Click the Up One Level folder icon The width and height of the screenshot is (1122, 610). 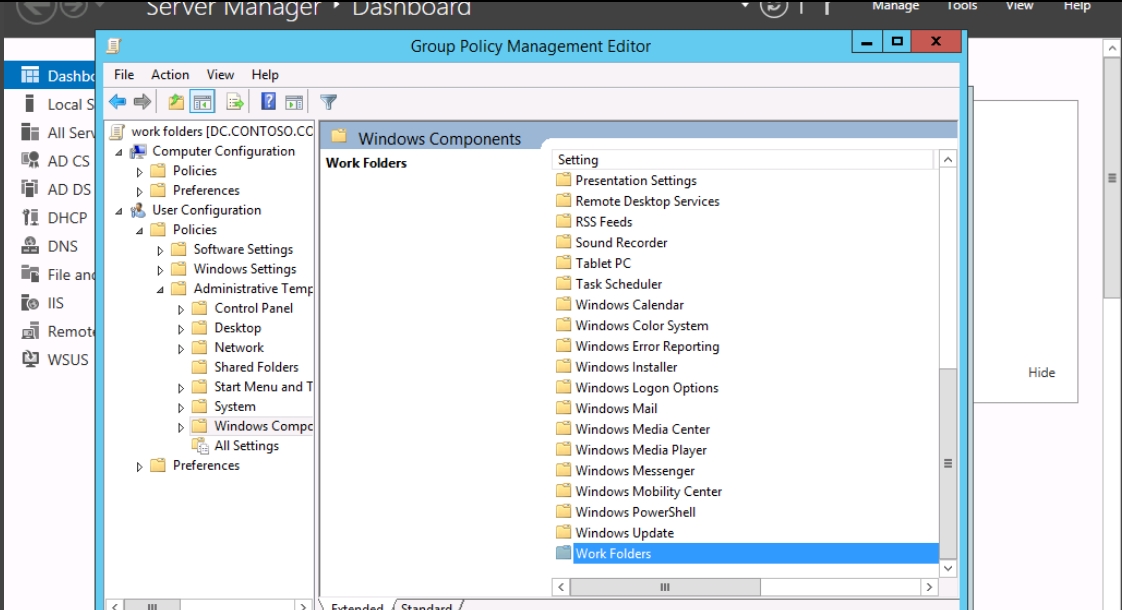(x=176, y=102)
